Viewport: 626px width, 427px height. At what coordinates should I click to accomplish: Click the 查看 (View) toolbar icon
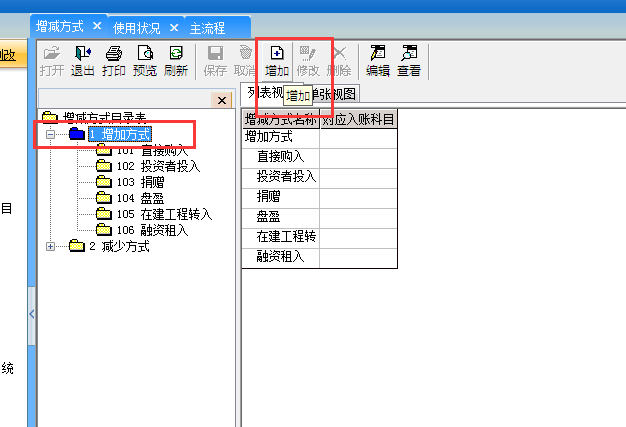(x=408, y=60)
